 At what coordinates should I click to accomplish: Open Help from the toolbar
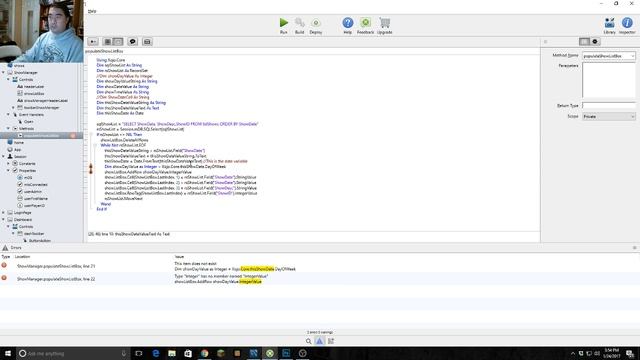(348, 23)
